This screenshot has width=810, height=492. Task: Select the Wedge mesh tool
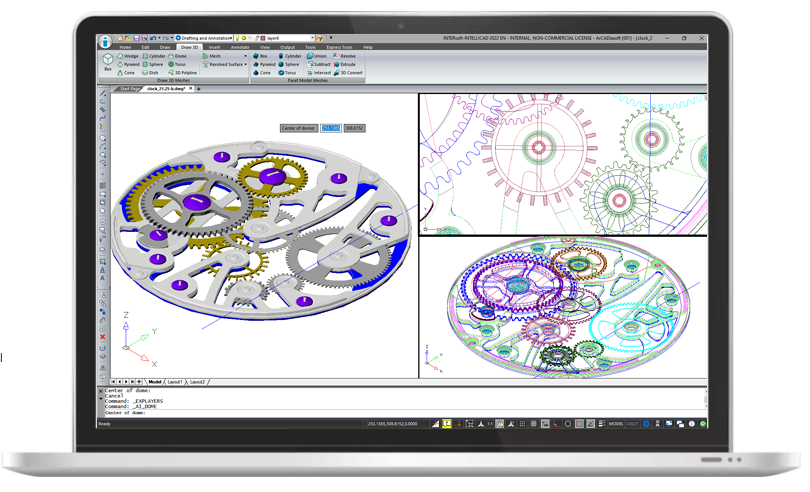129,56
